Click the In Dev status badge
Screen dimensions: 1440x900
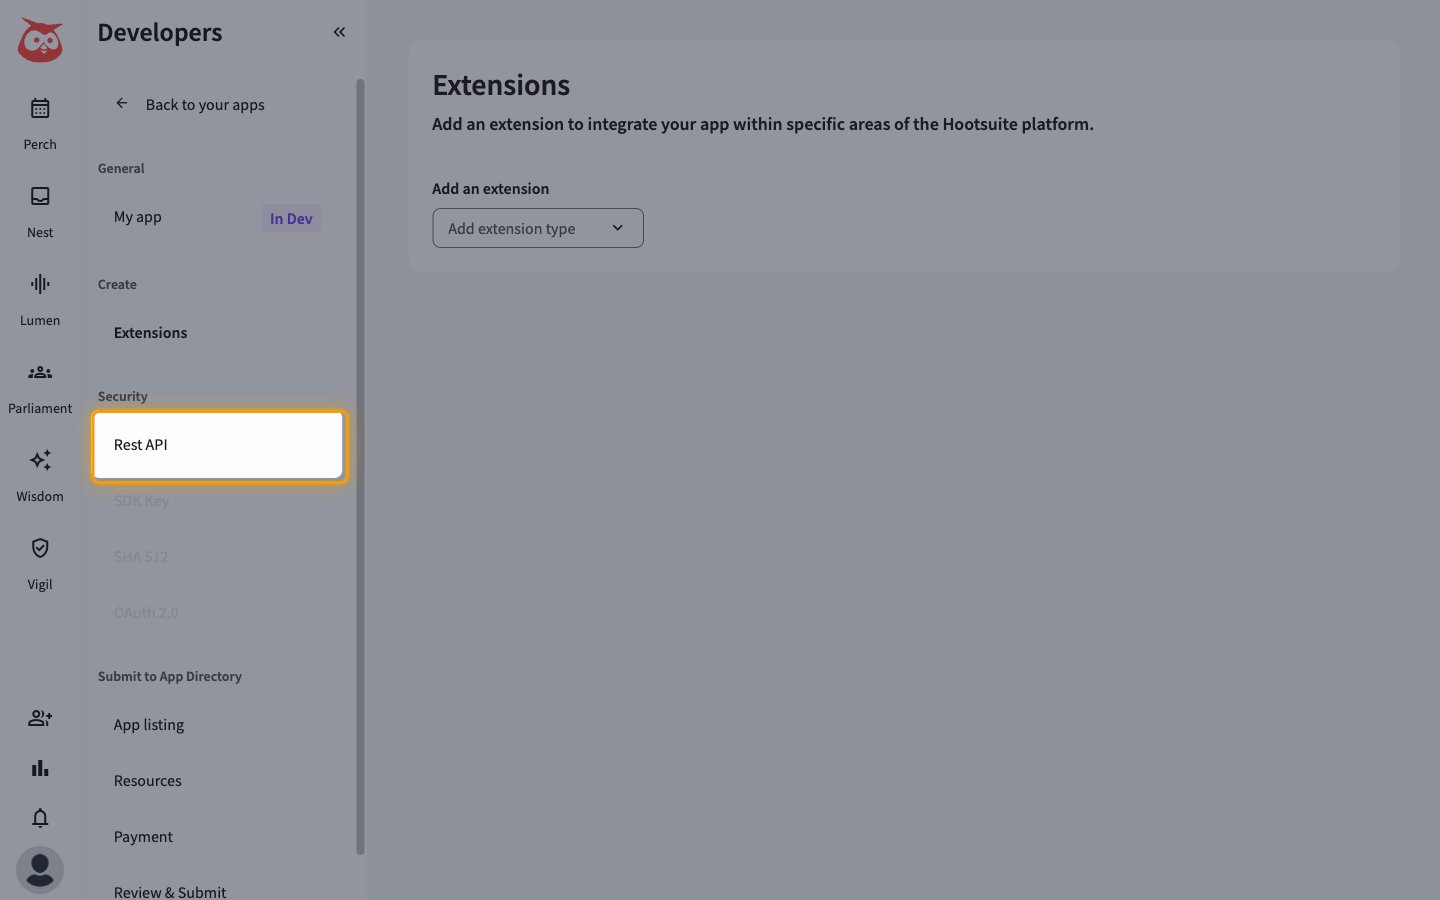pyautogui.click(x=291, y=218)
